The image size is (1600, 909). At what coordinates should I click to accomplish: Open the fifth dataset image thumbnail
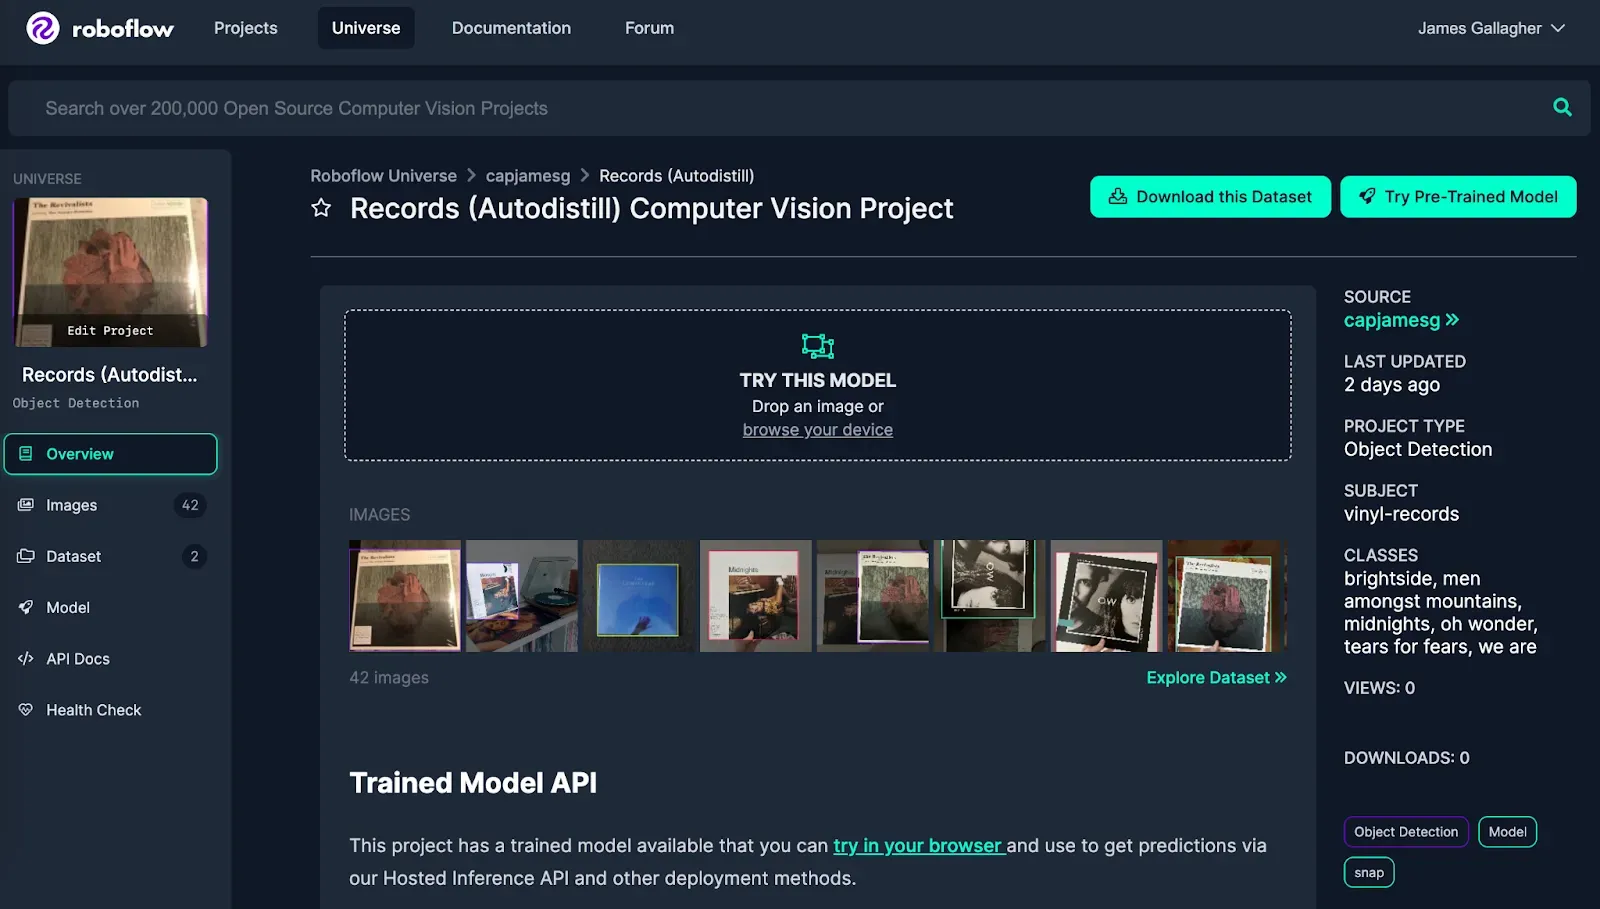[x=873, y=596]
